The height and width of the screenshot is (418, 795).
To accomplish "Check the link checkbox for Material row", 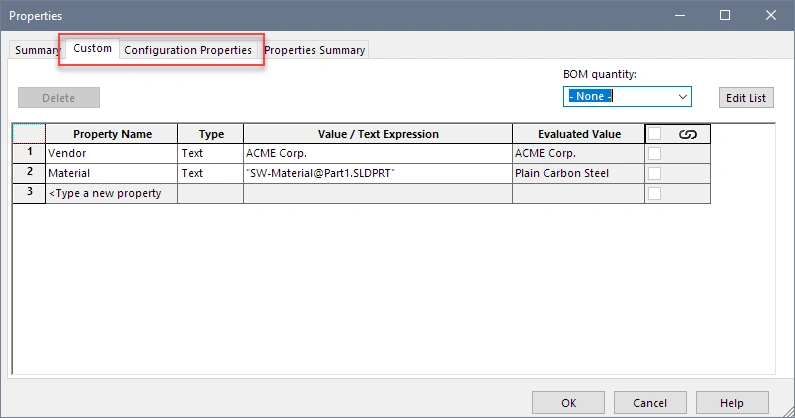I will [655, 174].
